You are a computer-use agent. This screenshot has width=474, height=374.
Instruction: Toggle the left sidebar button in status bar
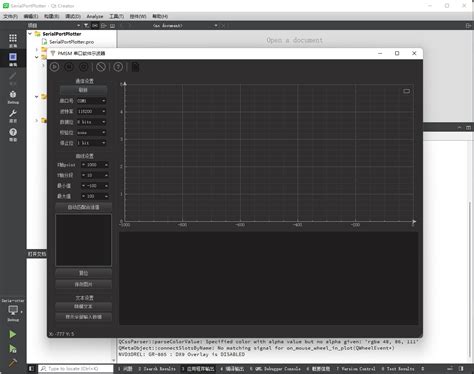point(31,368)
